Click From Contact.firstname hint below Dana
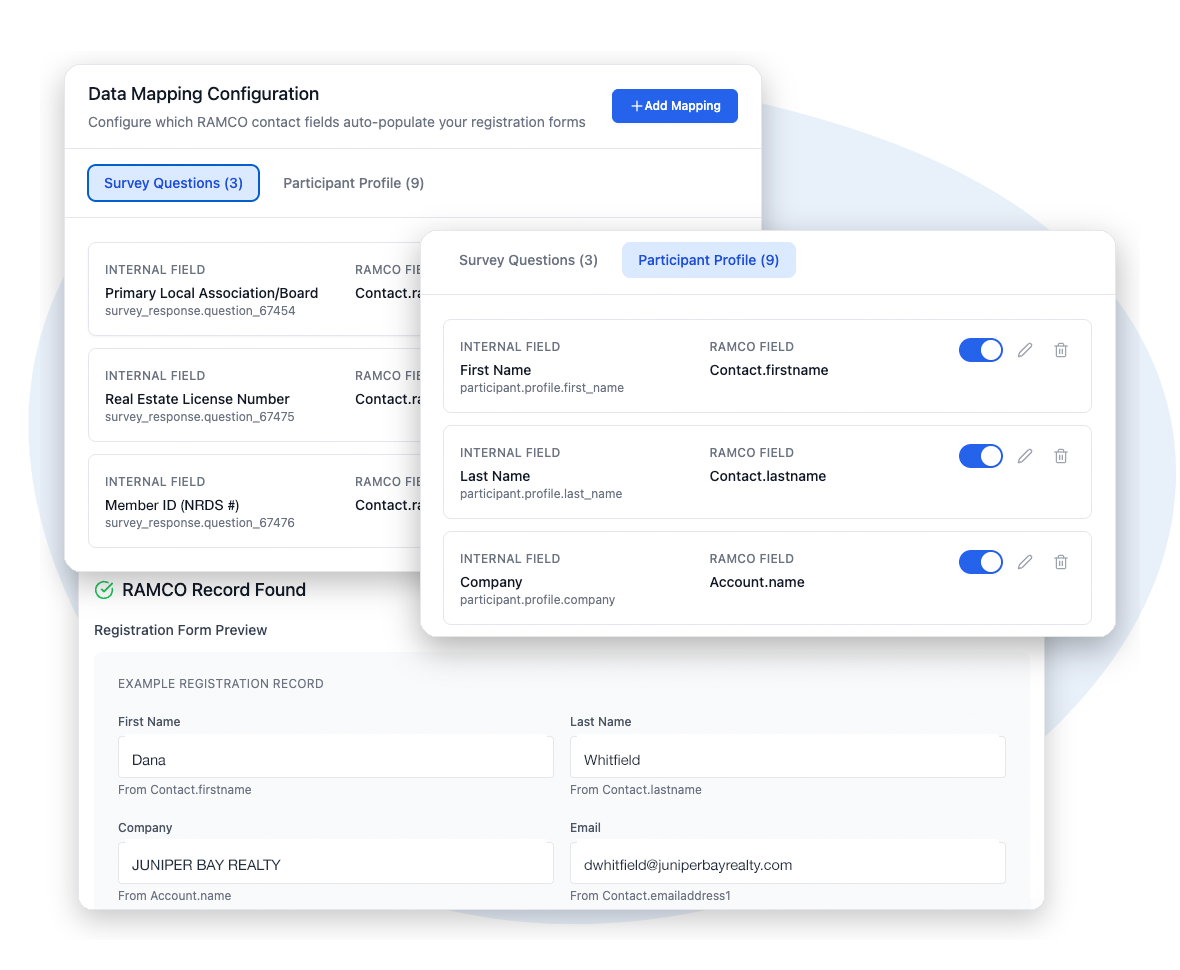Screen dimensions: 1180x970 (184, 789)
